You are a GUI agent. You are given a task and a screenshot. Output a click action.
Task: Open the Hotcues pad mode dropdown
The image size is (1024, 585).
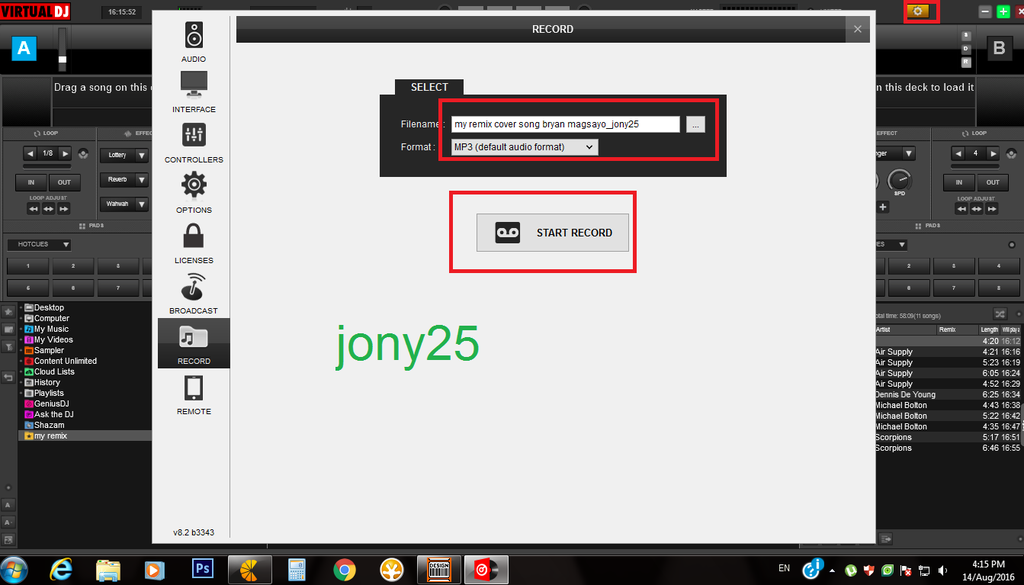tap(40, 244)
